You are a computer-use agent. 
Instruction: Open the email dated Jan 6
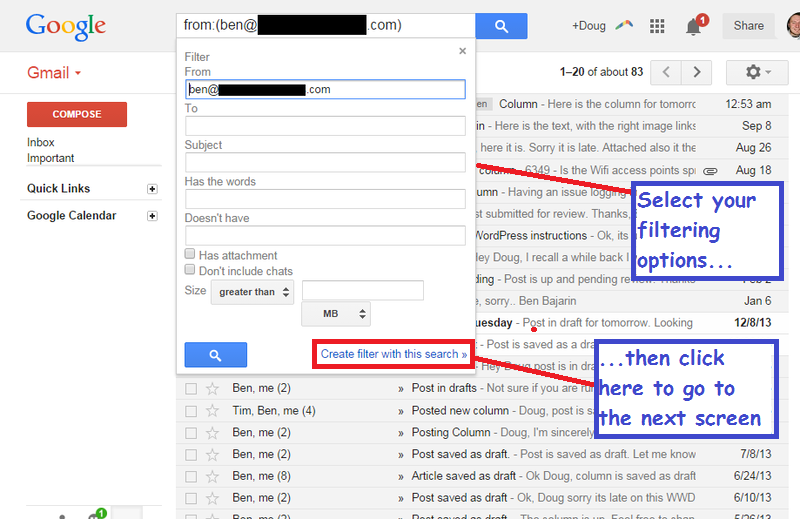point(632,301)
